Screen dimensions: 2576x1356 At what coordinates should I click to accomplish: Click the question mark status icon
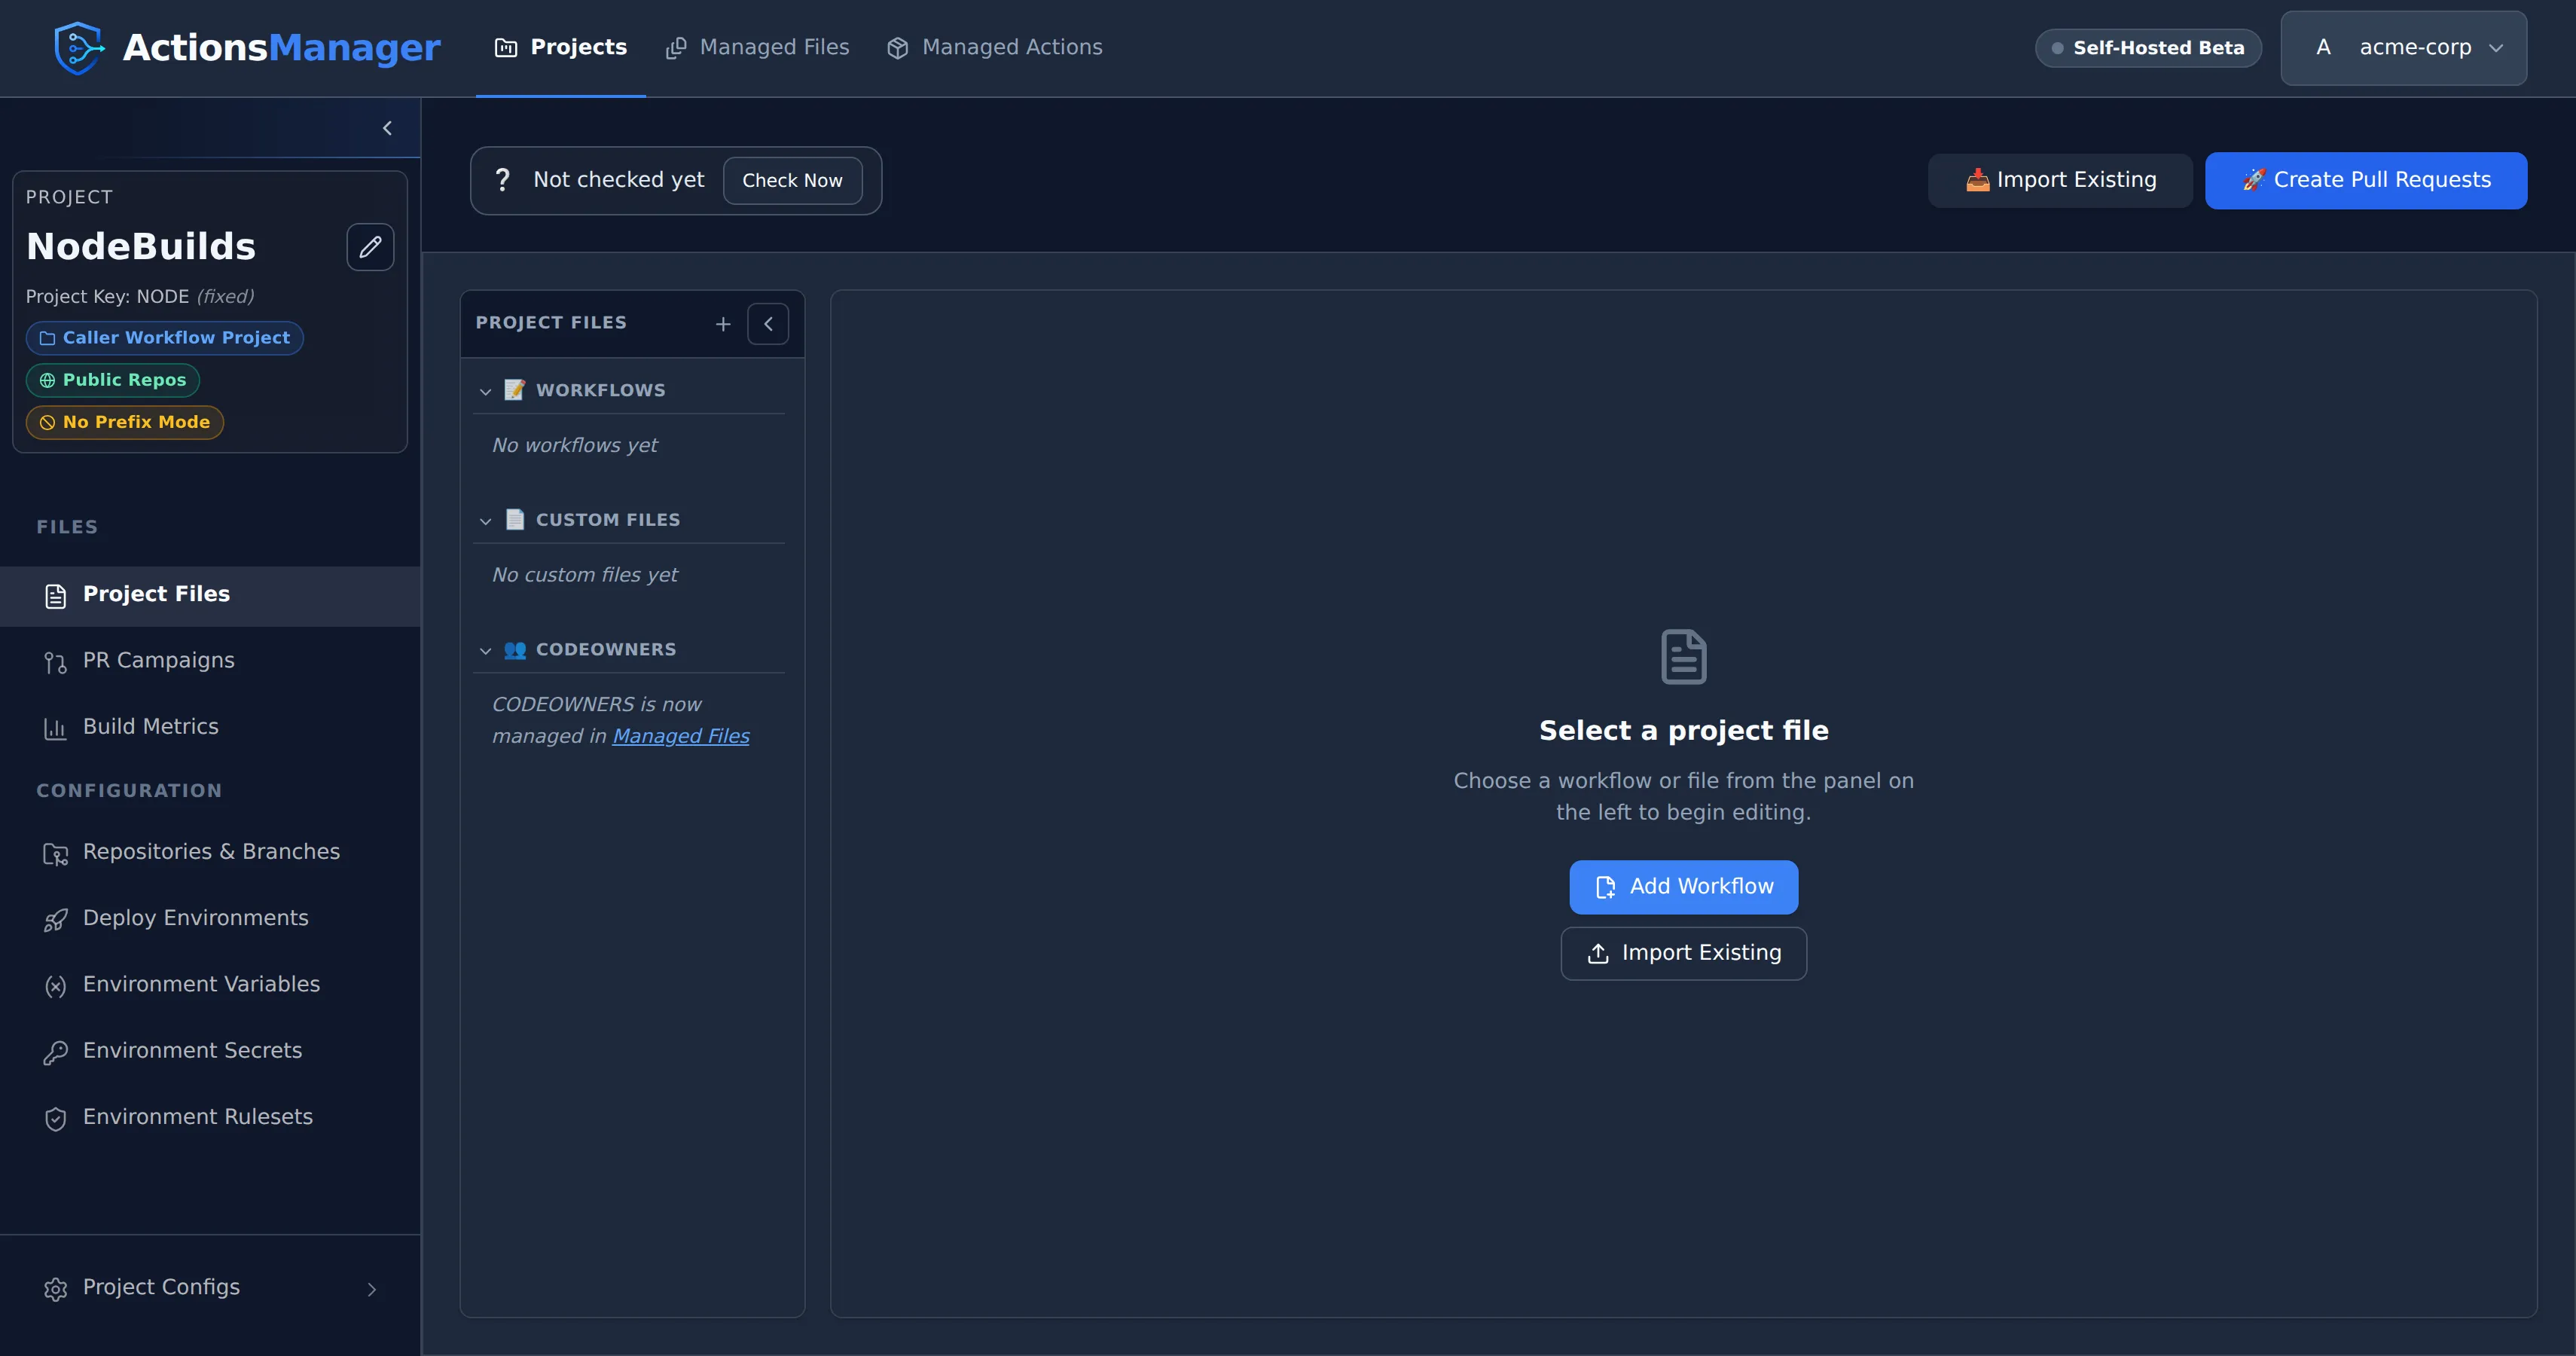[x=502, y=180]
